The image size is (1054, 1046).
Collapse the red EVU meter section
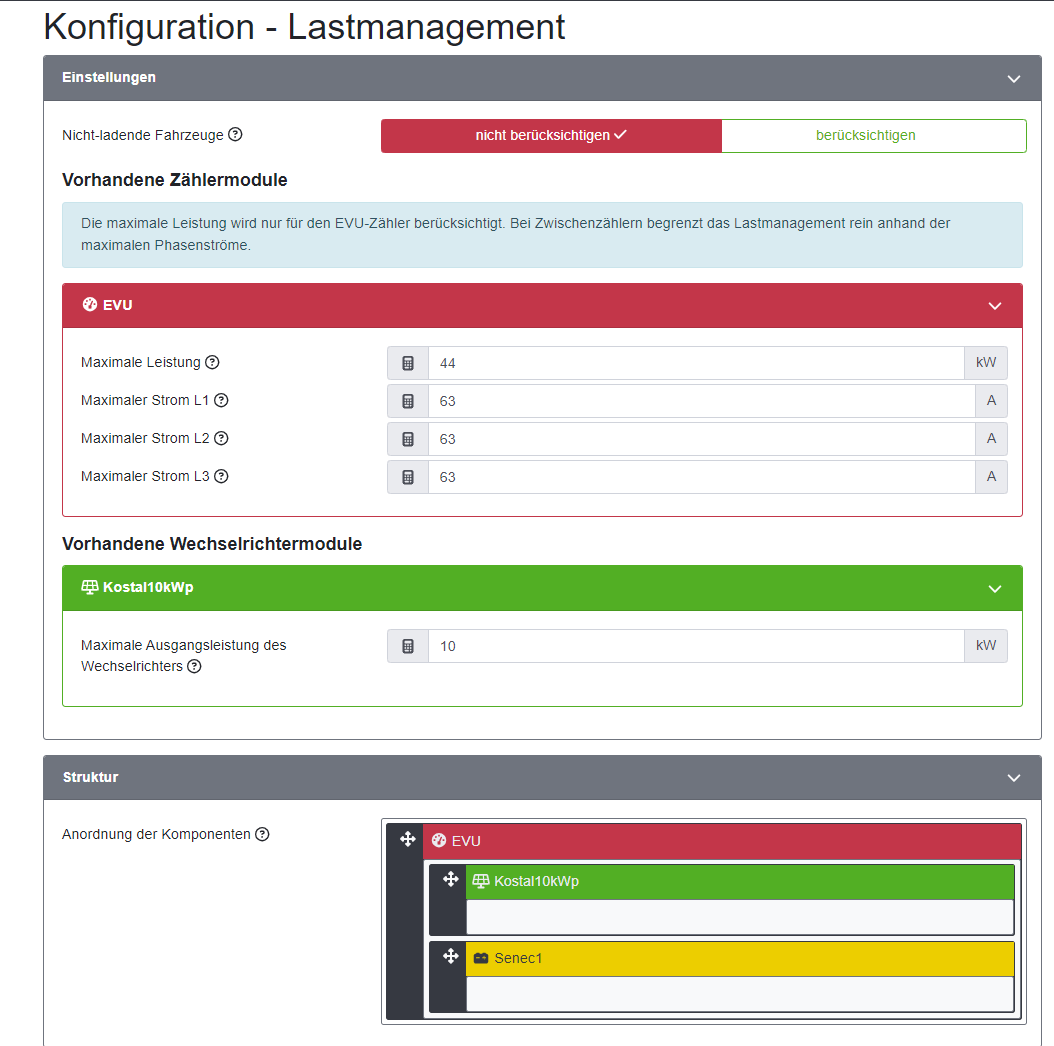pyautogui.click(x=995, y=306)
